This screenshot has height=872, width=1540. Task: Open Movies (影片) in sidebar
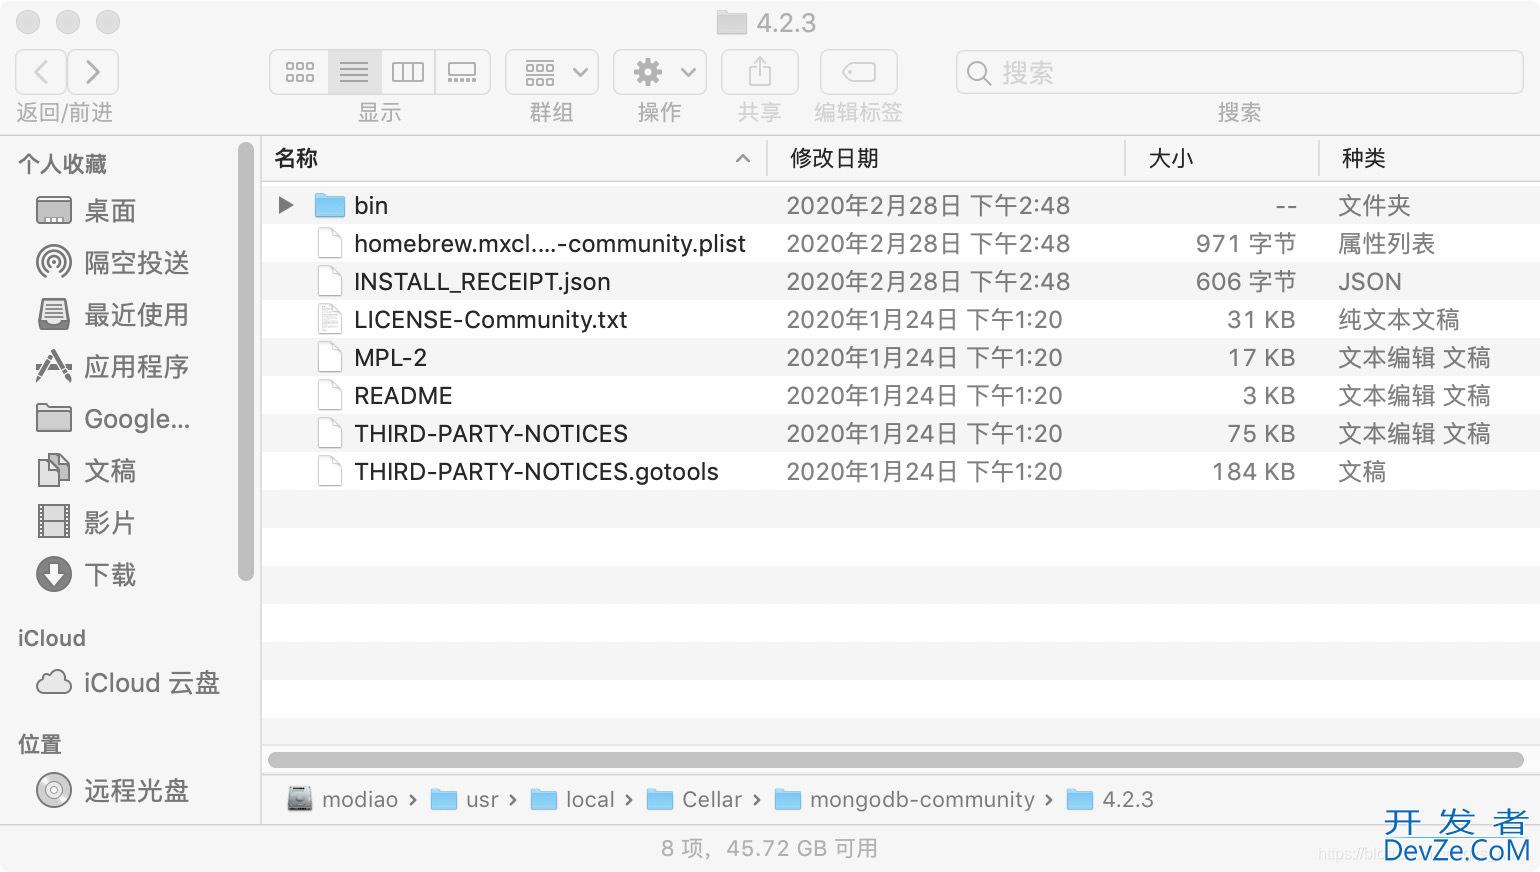86,523
